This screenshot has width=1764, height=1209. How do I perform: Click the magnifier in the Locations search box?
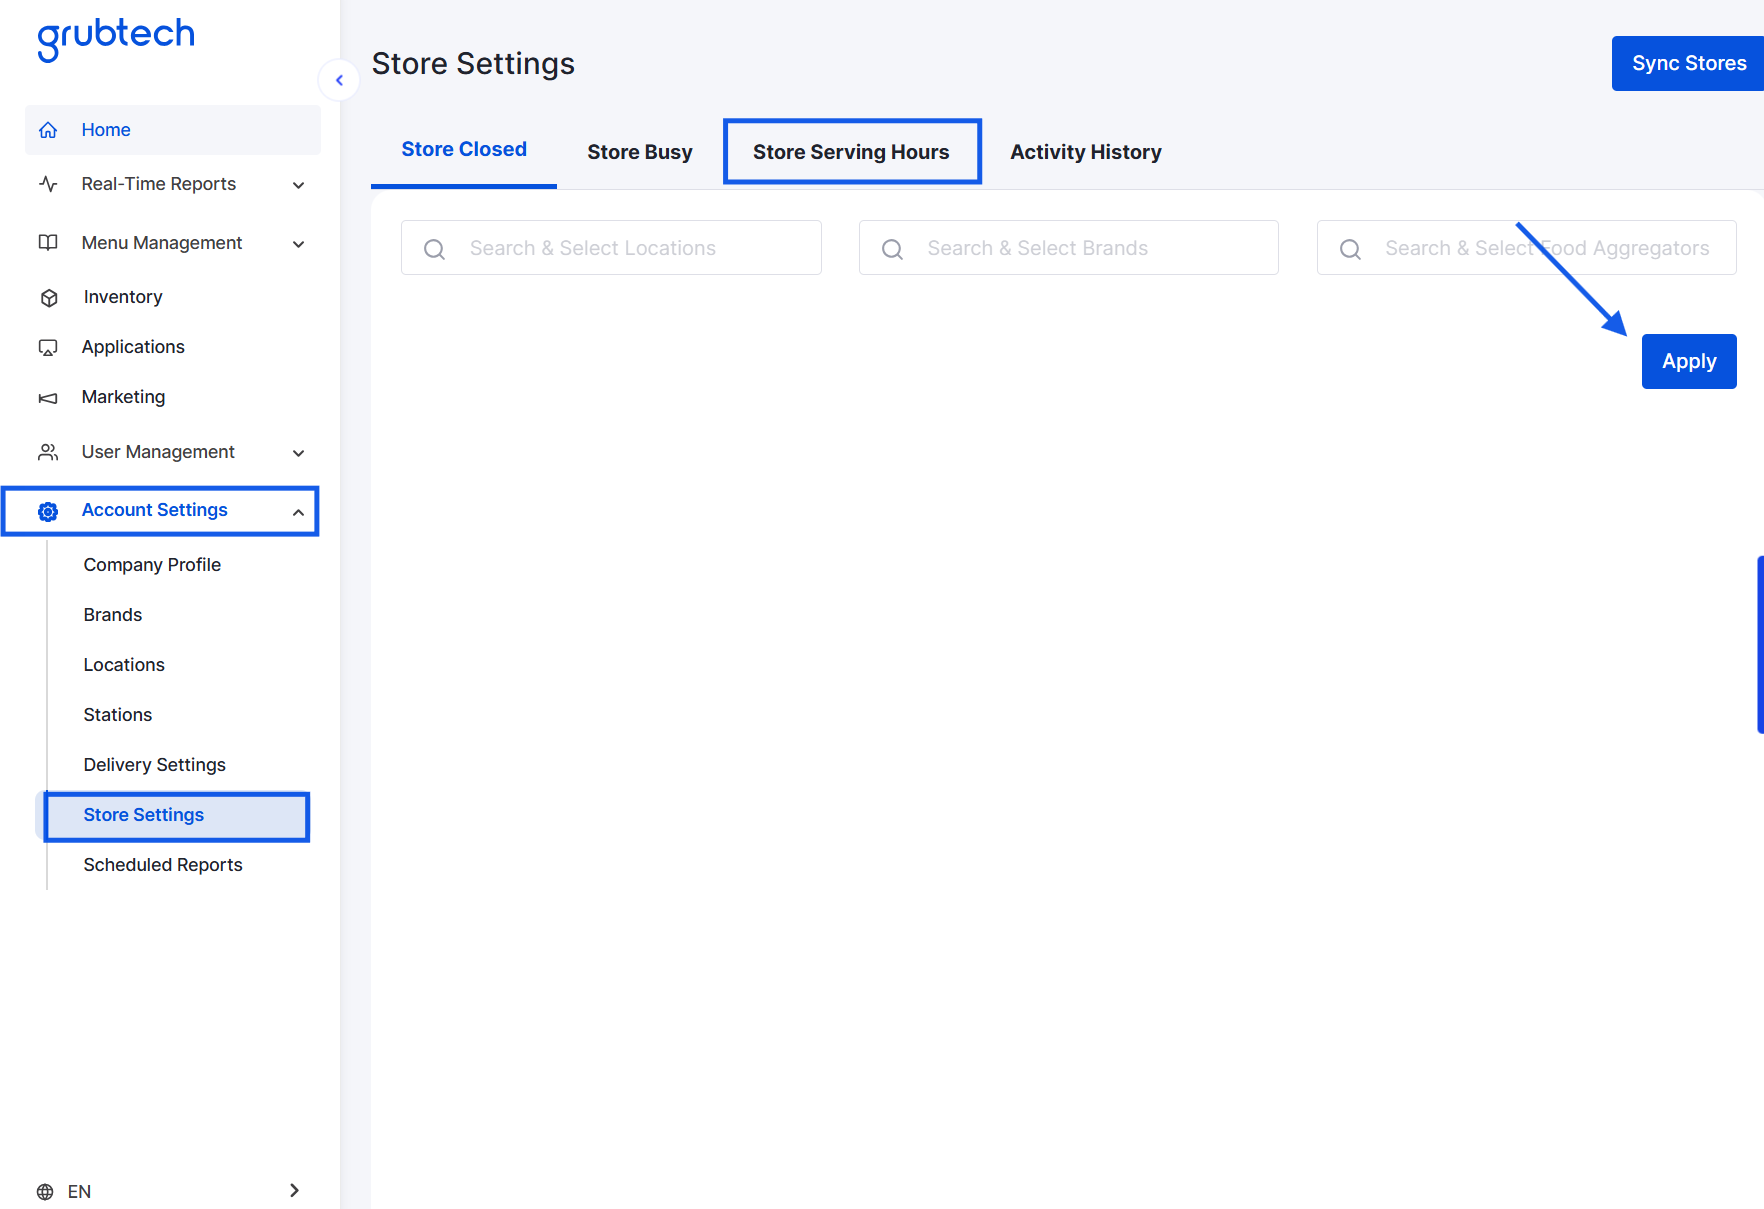pos(434,248)
